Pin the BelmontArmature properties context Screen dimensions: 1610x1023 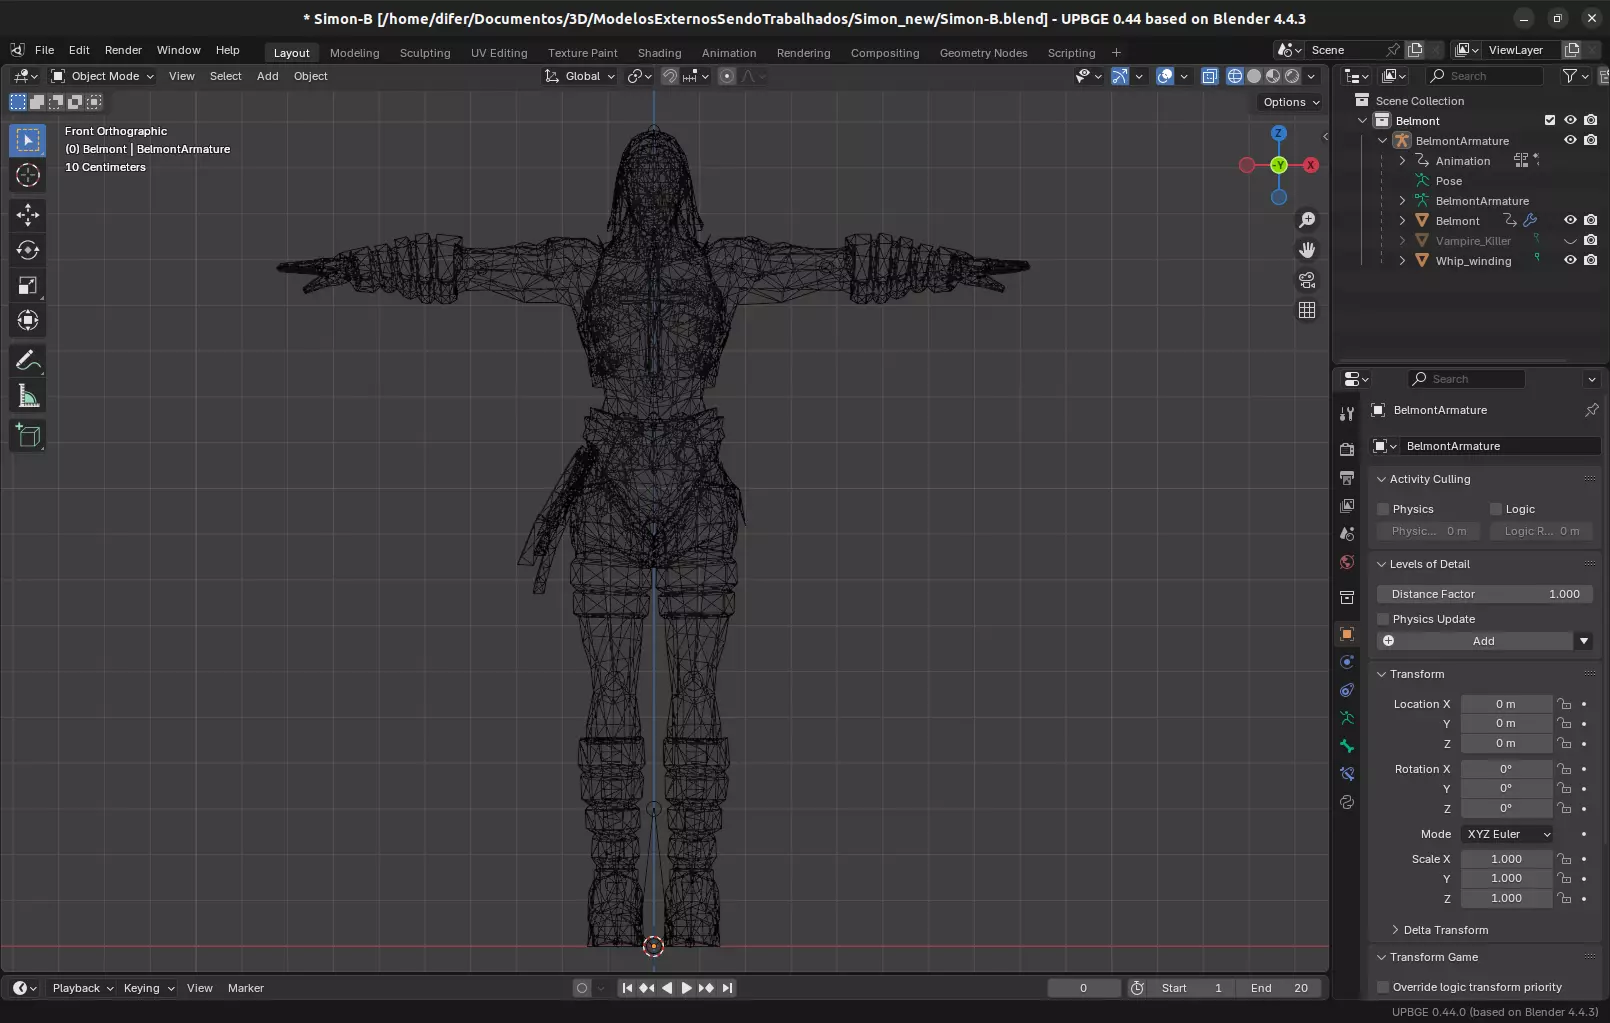1591,410
